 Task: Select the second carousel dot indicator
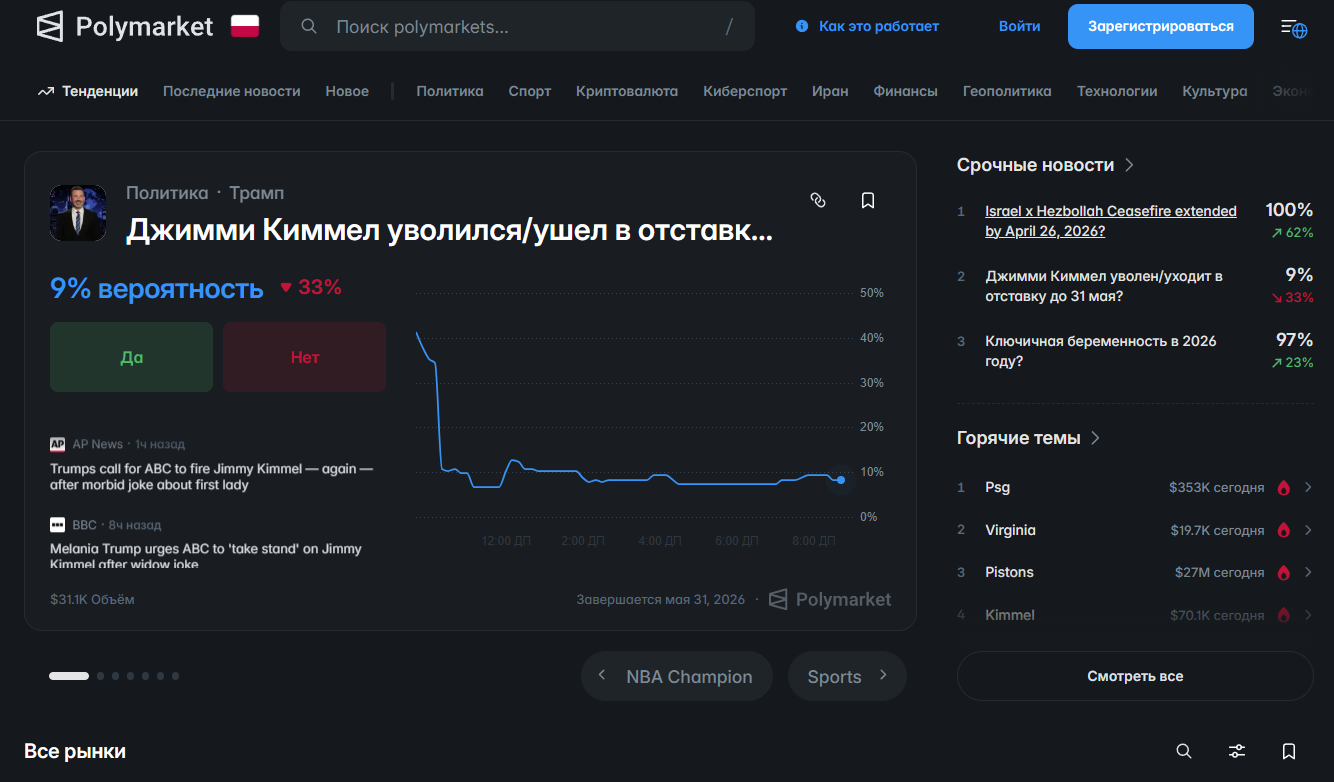tap(101, 676)
